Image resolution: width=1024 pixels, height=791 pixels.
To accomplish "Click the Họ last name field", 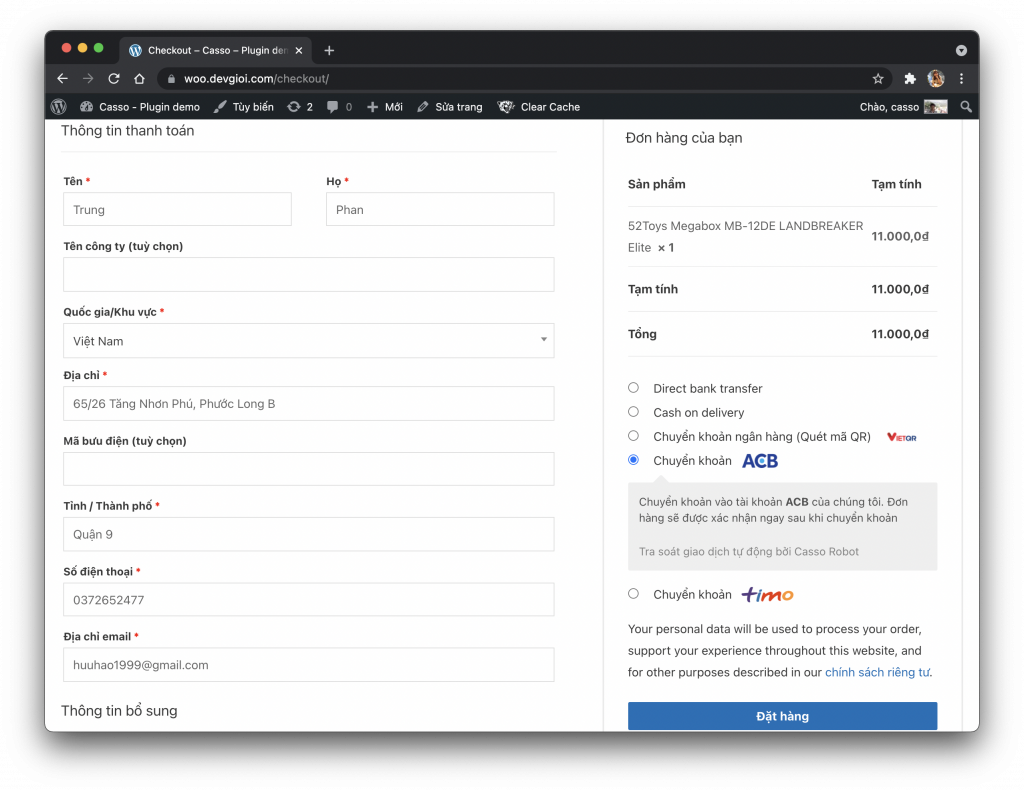I will point(440,210).
